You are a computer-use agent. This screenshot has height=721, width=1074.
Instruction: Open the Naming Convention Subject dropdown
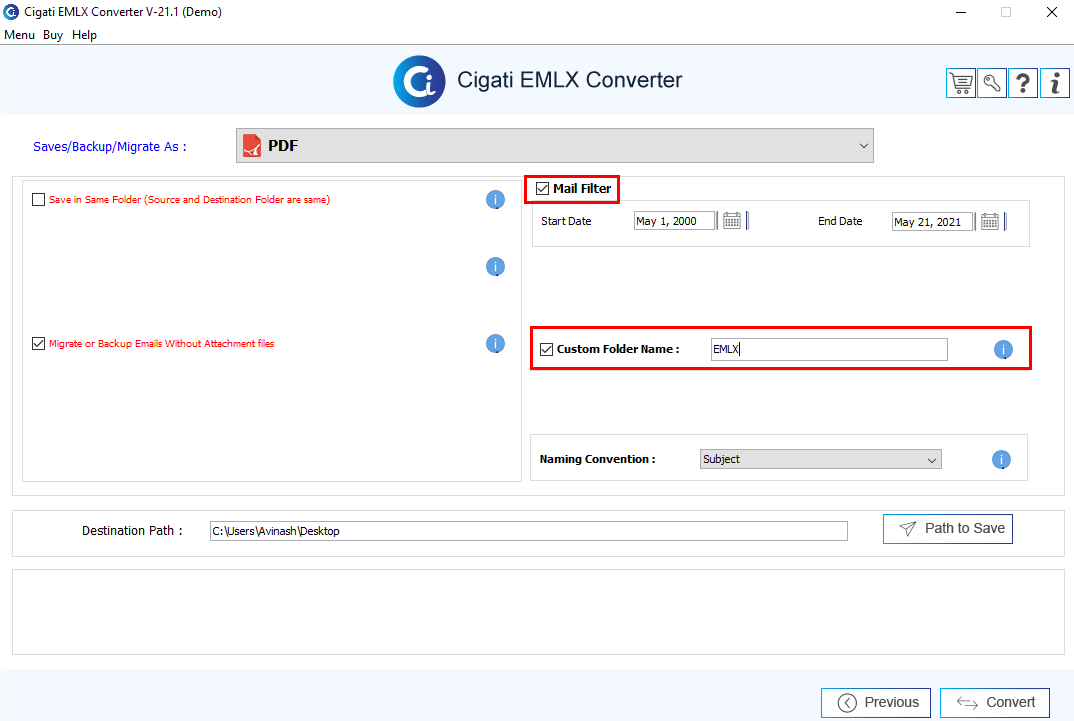tap(821, 459)
